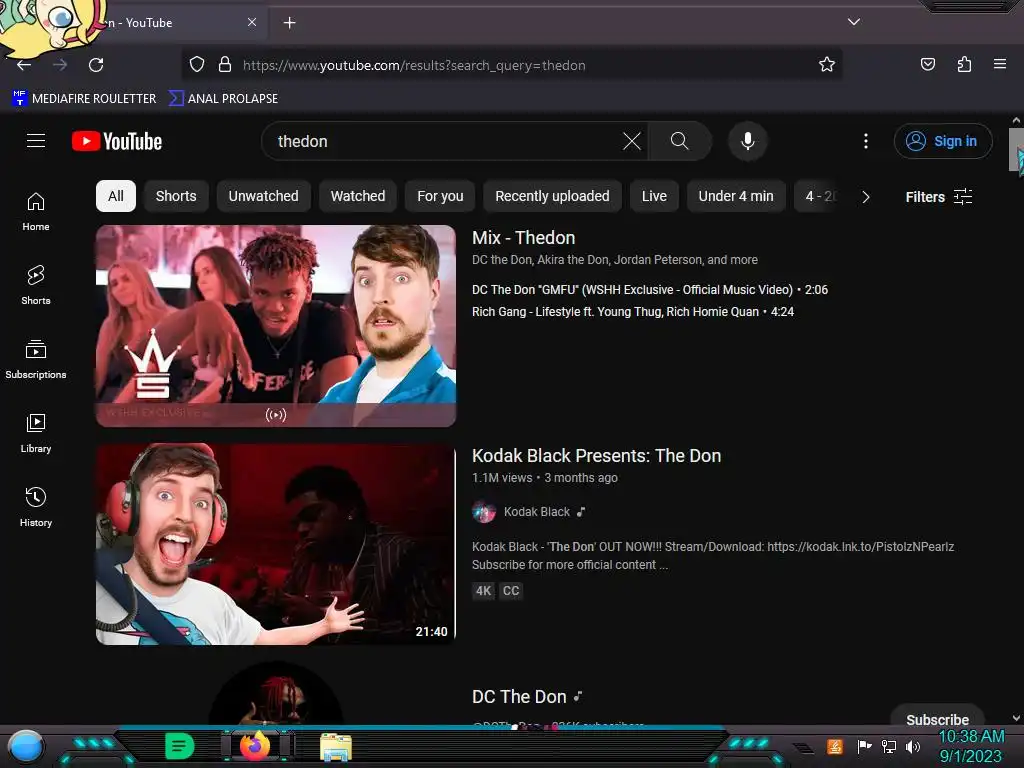Open the Filters panel
Image resolution: width=1024 pixels, height=768 pixels.
(x=938, y=197)
